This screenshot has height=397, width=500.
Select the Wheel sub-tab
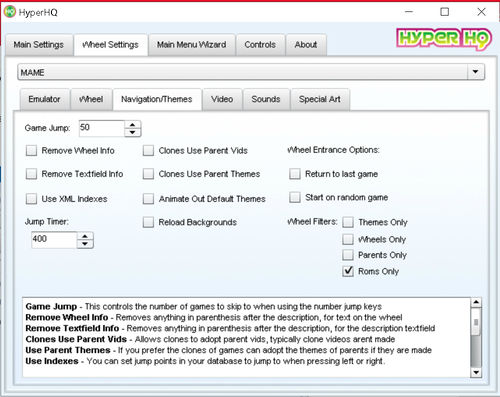pyautogui.click(x=91, y=99)
